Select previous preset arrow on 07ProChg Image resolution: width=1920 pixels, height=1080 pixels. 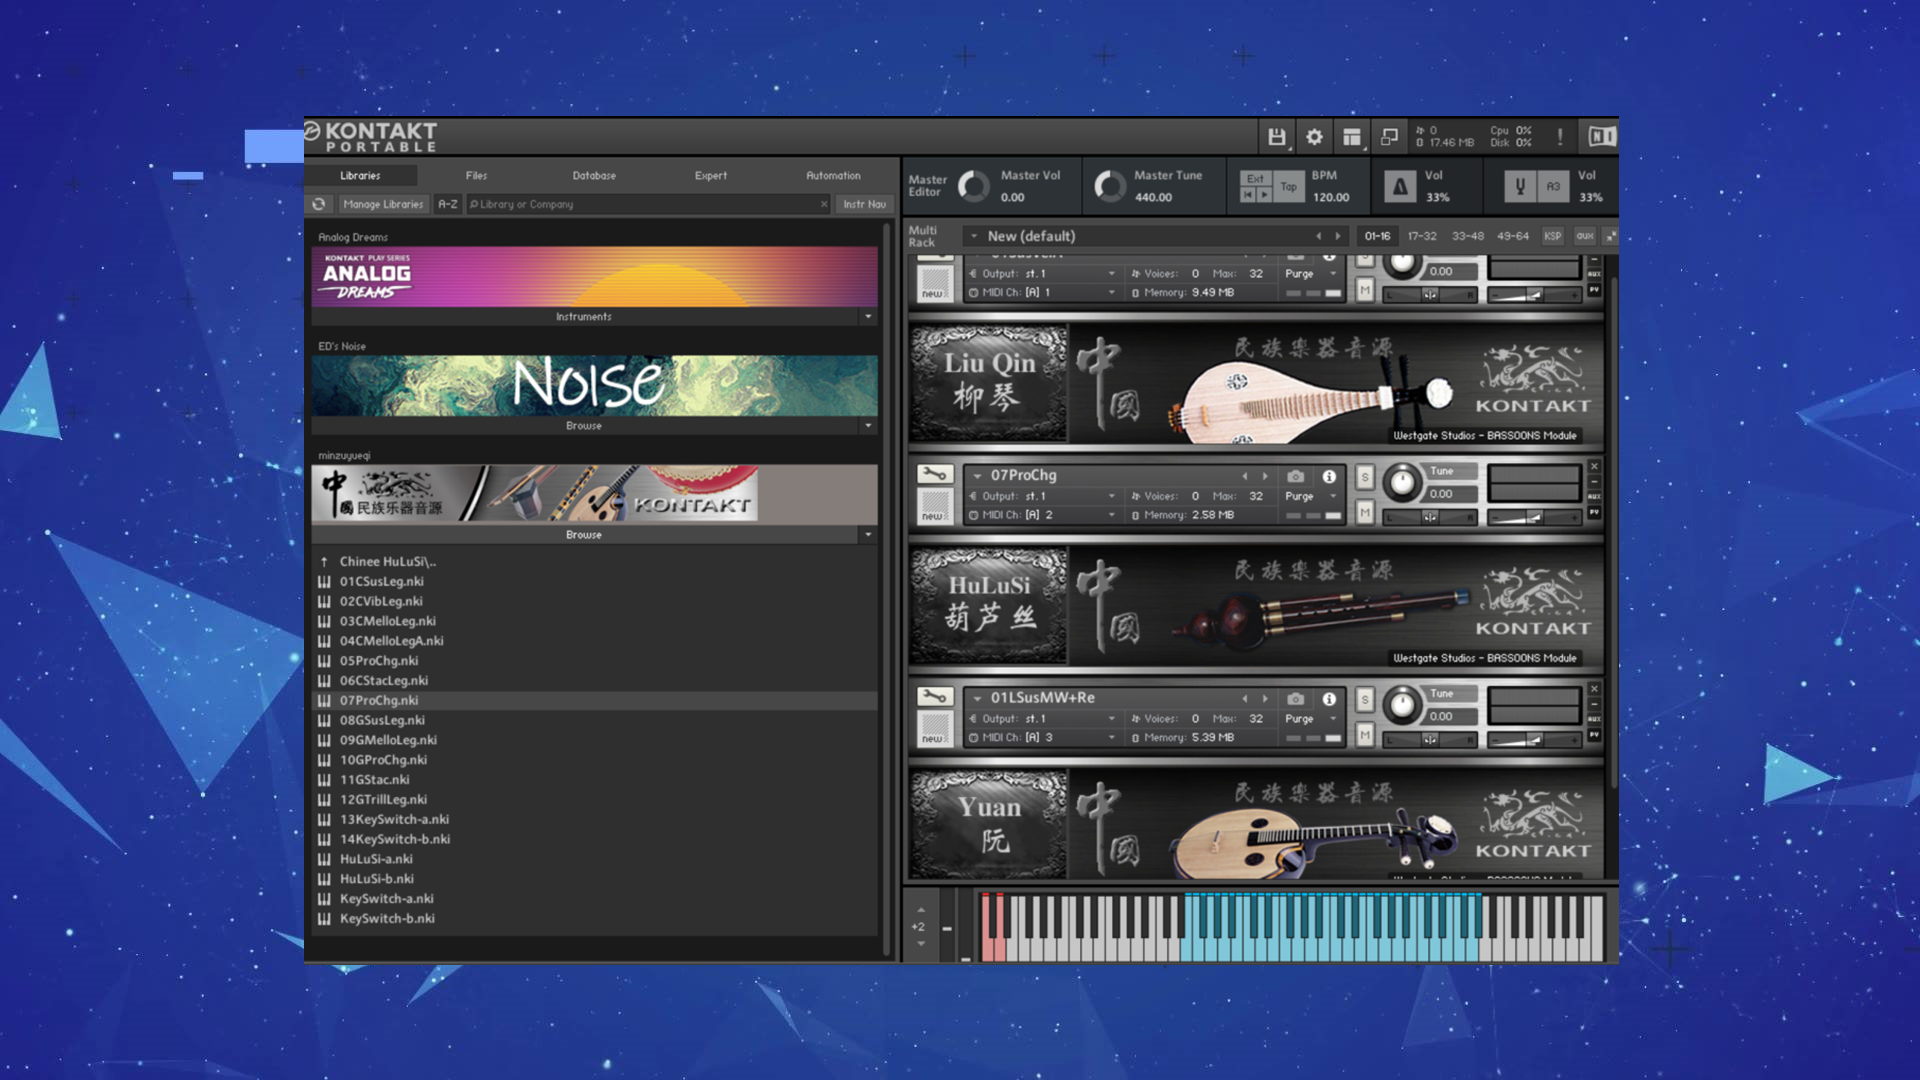(x=1245, y=476)
